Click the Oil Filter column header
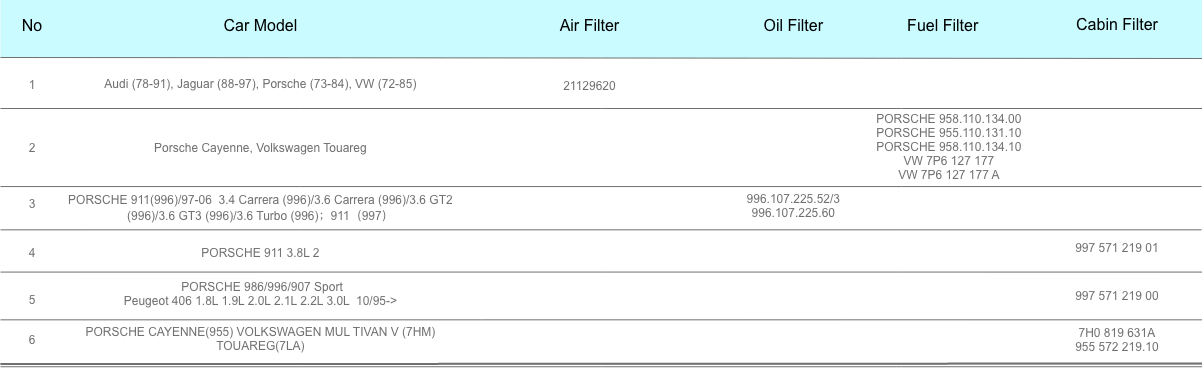Screen dimensions: 1204x369 pyautogui.click(x=793, y=26)
